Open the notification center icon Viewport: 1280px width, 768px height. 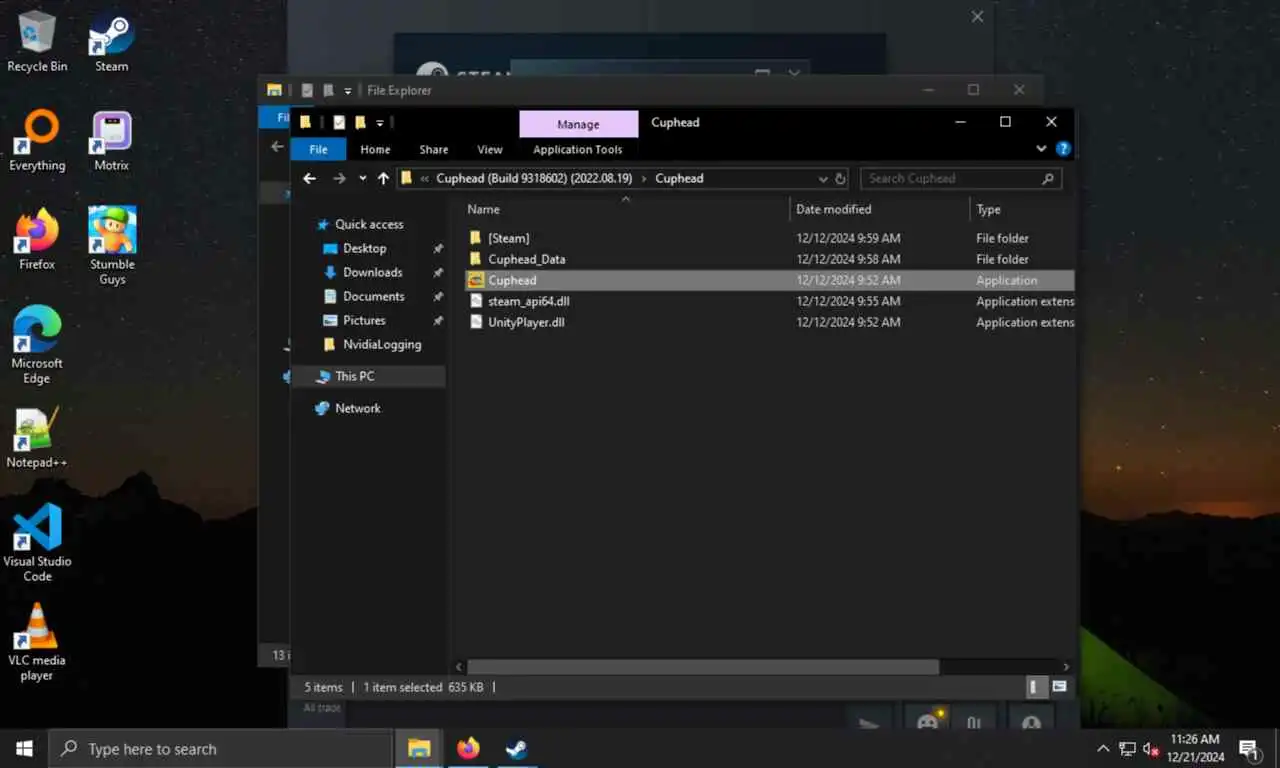click(x=1249, y=749)
